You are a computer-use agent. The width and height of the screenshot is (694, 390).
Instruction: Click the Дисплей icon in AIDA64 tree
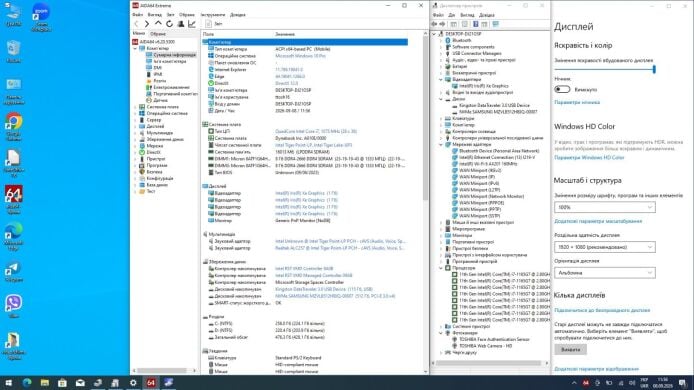[x=142, y=126]
